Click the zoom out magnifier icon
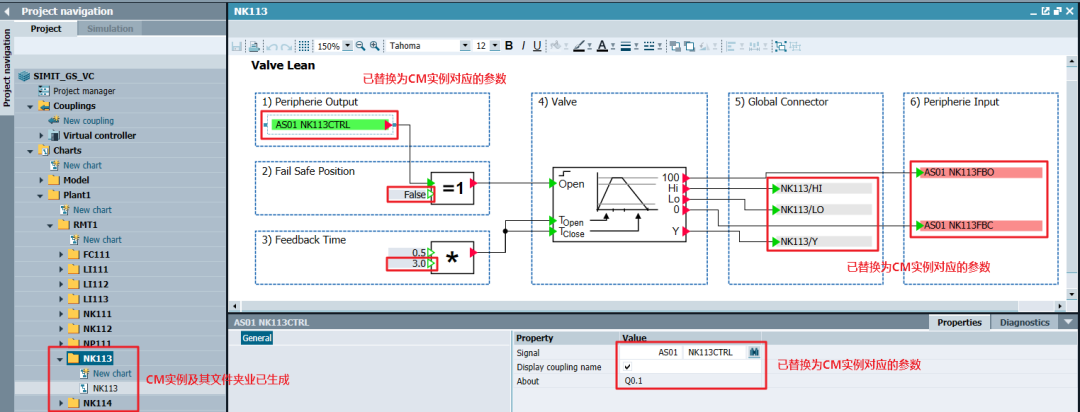 coord(361,46)
